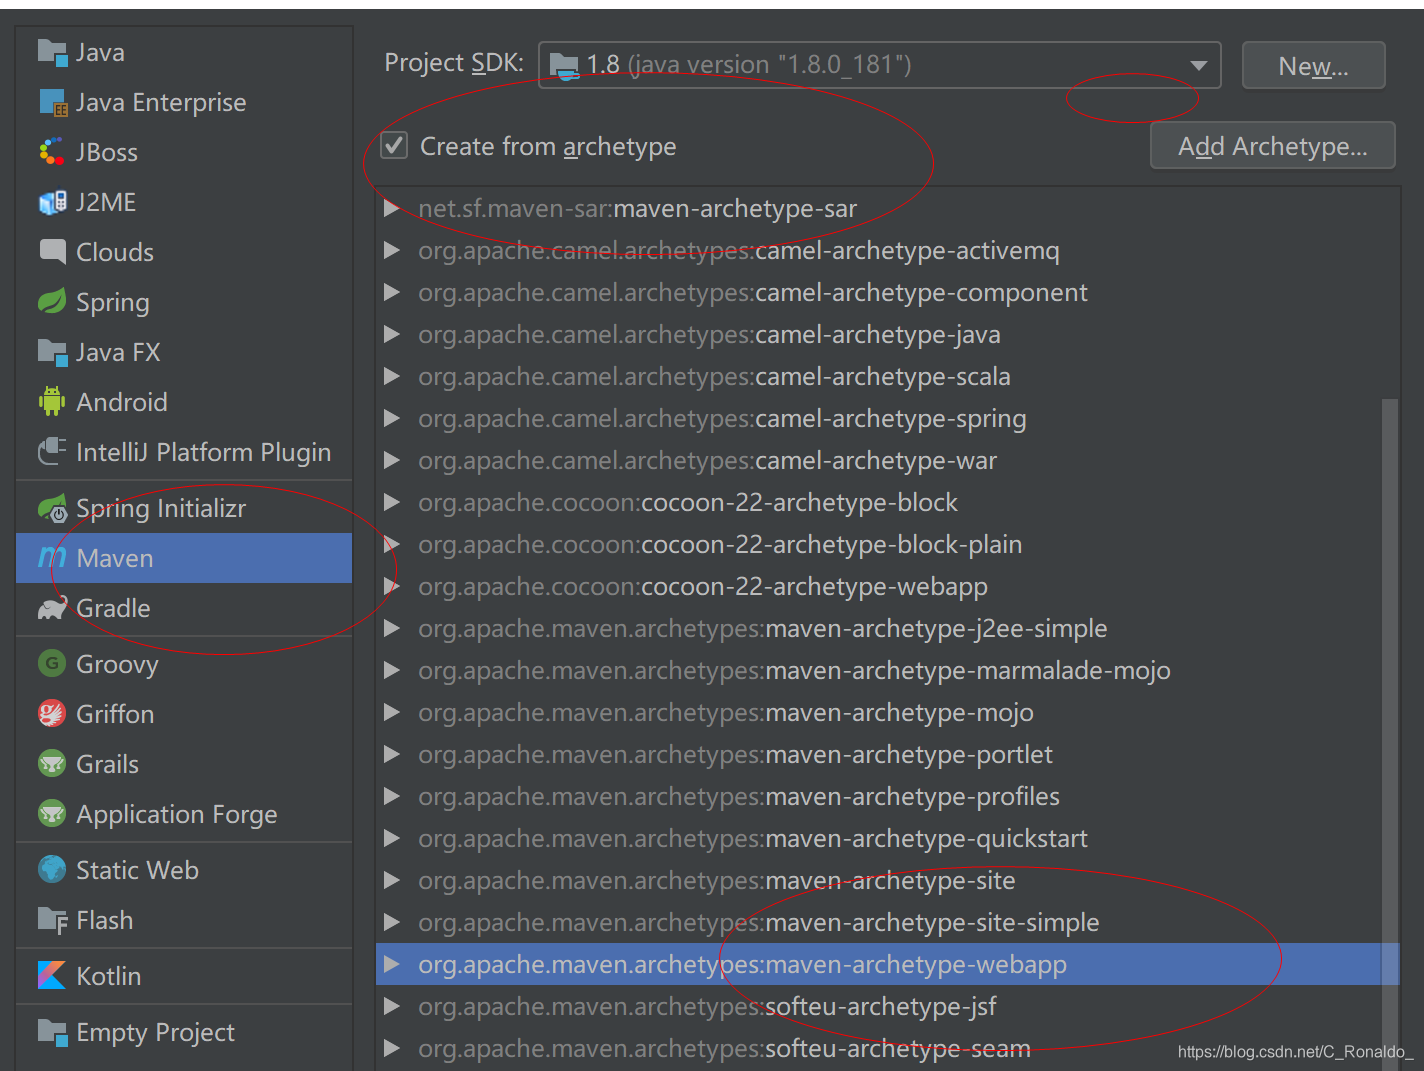This screenshot has width=1424, height=1071.
Task: Click the Gradle elephant icon
Action: click(x=52, y=608)
